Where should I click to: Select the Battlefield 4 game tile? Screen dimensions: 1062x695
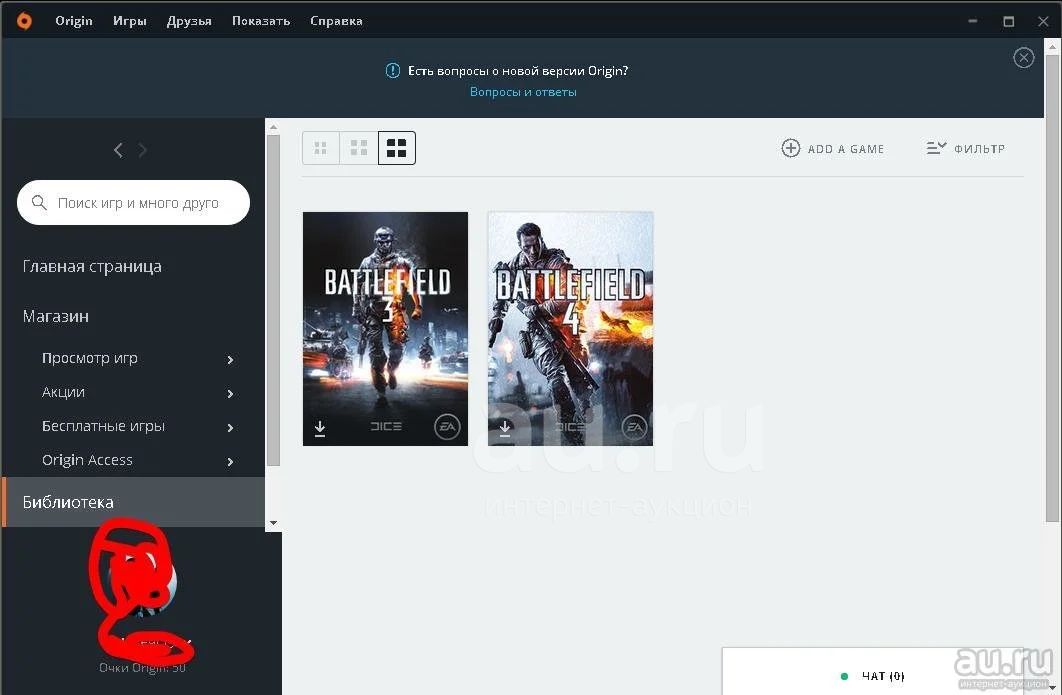pos(570,329)
